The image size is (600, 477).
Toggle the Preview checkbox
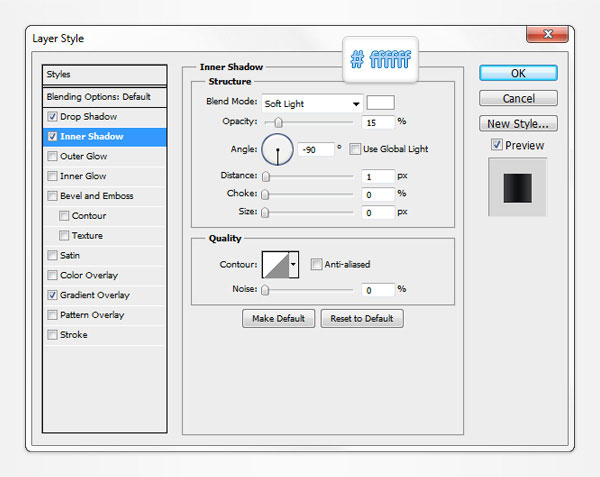point(497,145)
